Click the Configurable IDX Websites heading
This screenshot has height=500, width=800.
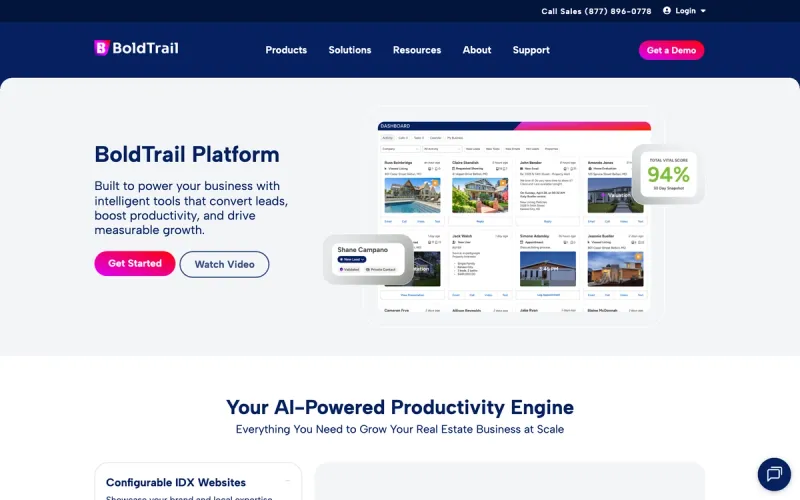point(176,482)
